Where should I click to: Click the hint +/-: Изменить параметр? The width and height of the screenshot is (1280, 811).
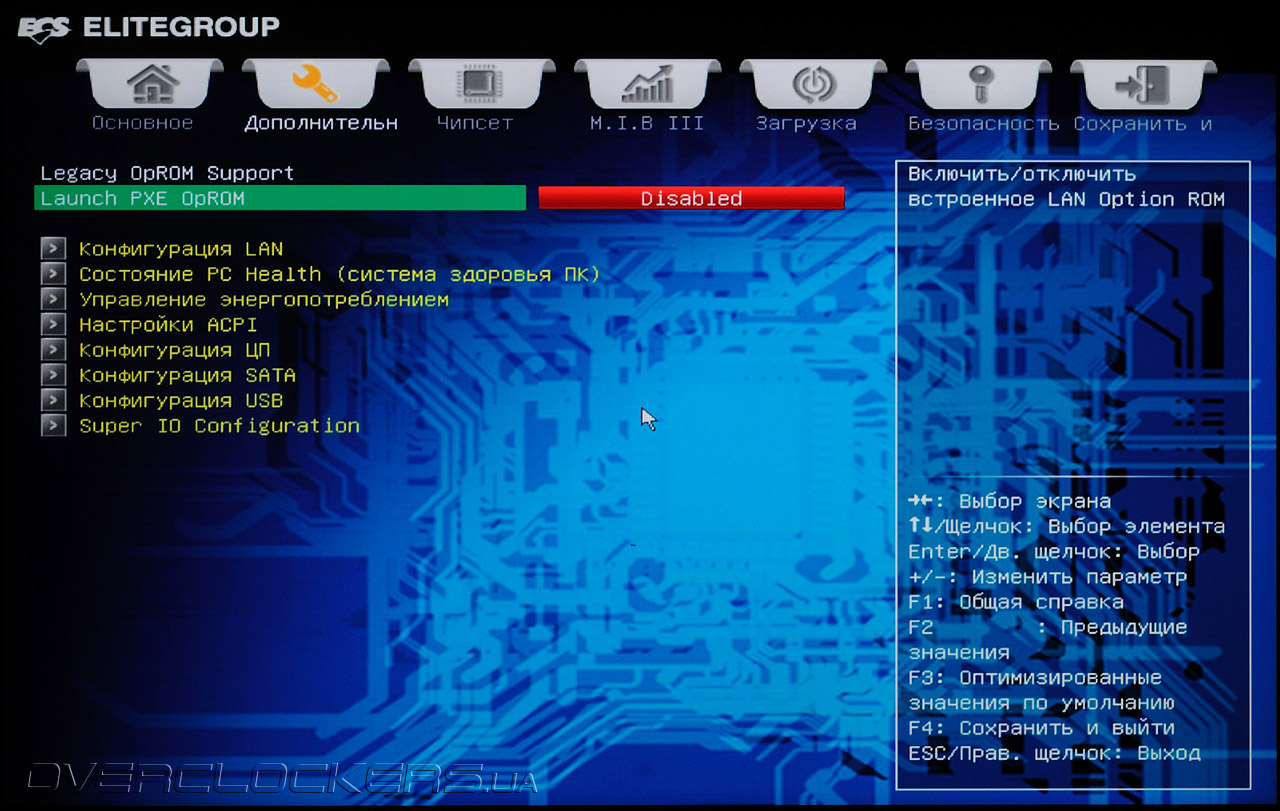click(1047, 577)
